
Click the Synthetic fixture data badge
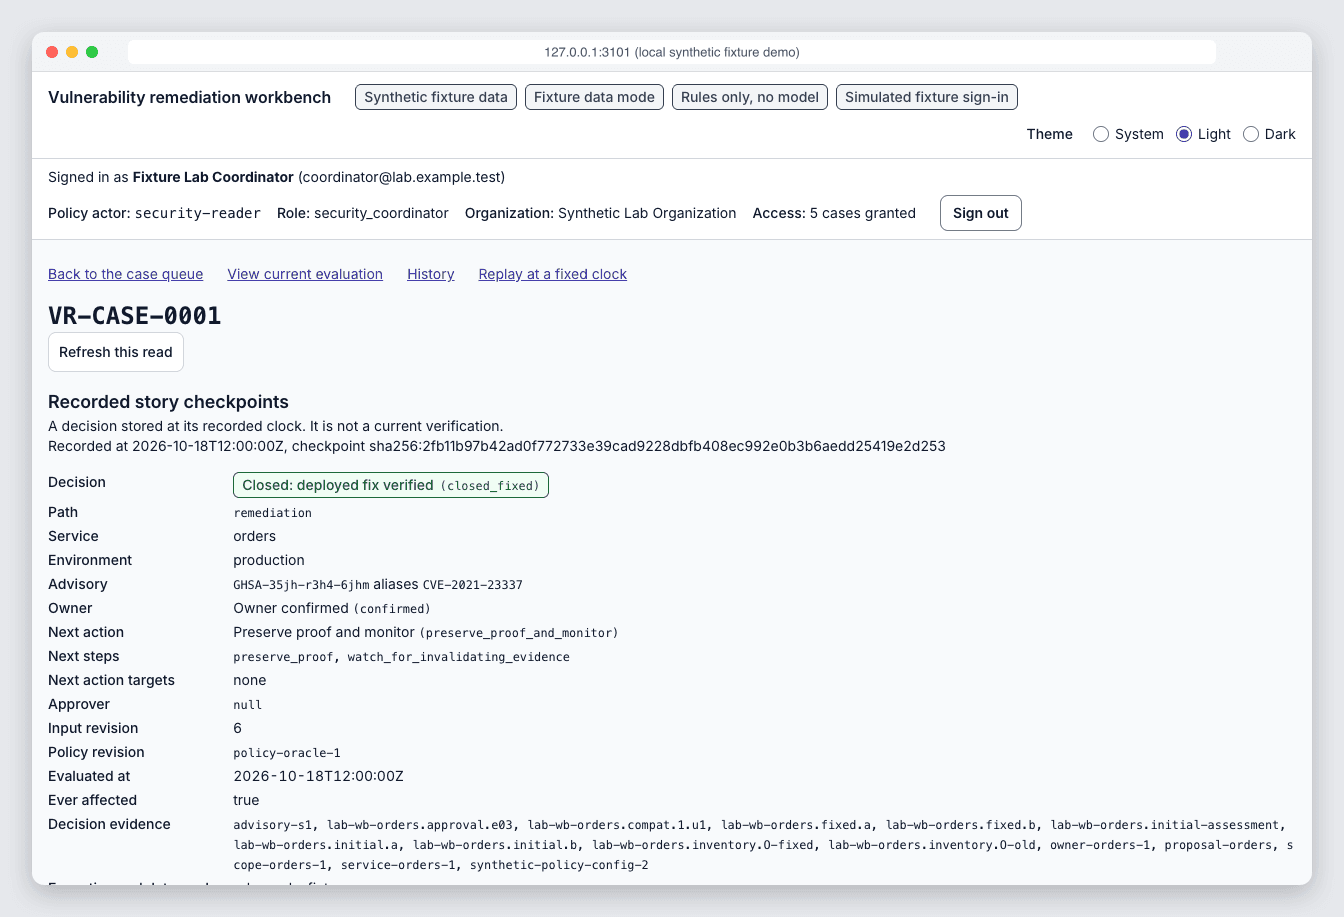point(436,97)
